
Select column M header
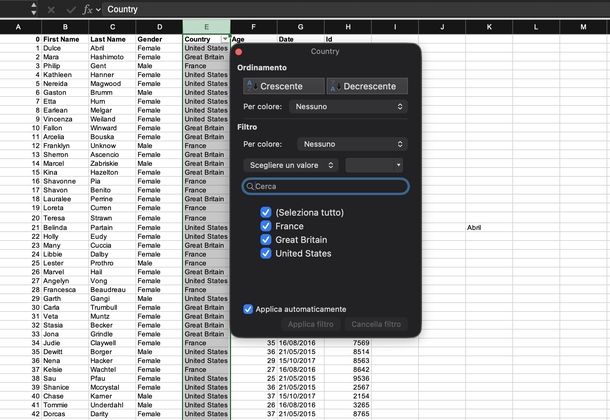583,27
